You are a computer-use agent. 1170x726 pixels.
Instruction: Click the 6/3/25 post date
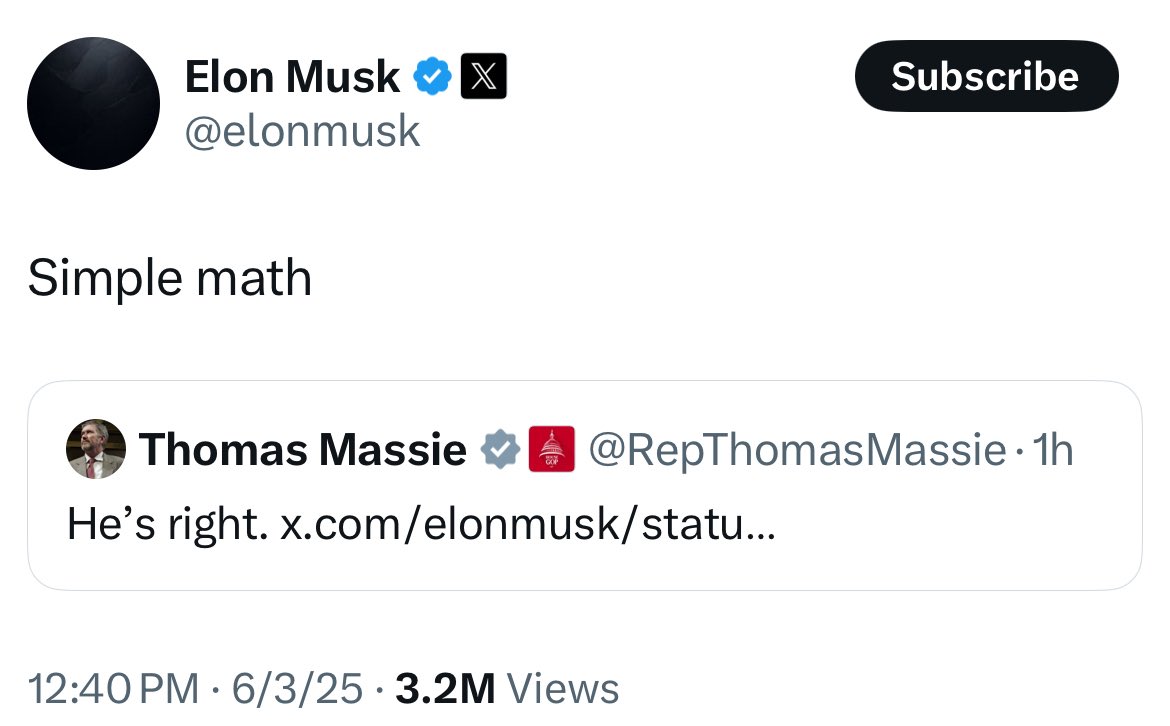pos(299,689)
